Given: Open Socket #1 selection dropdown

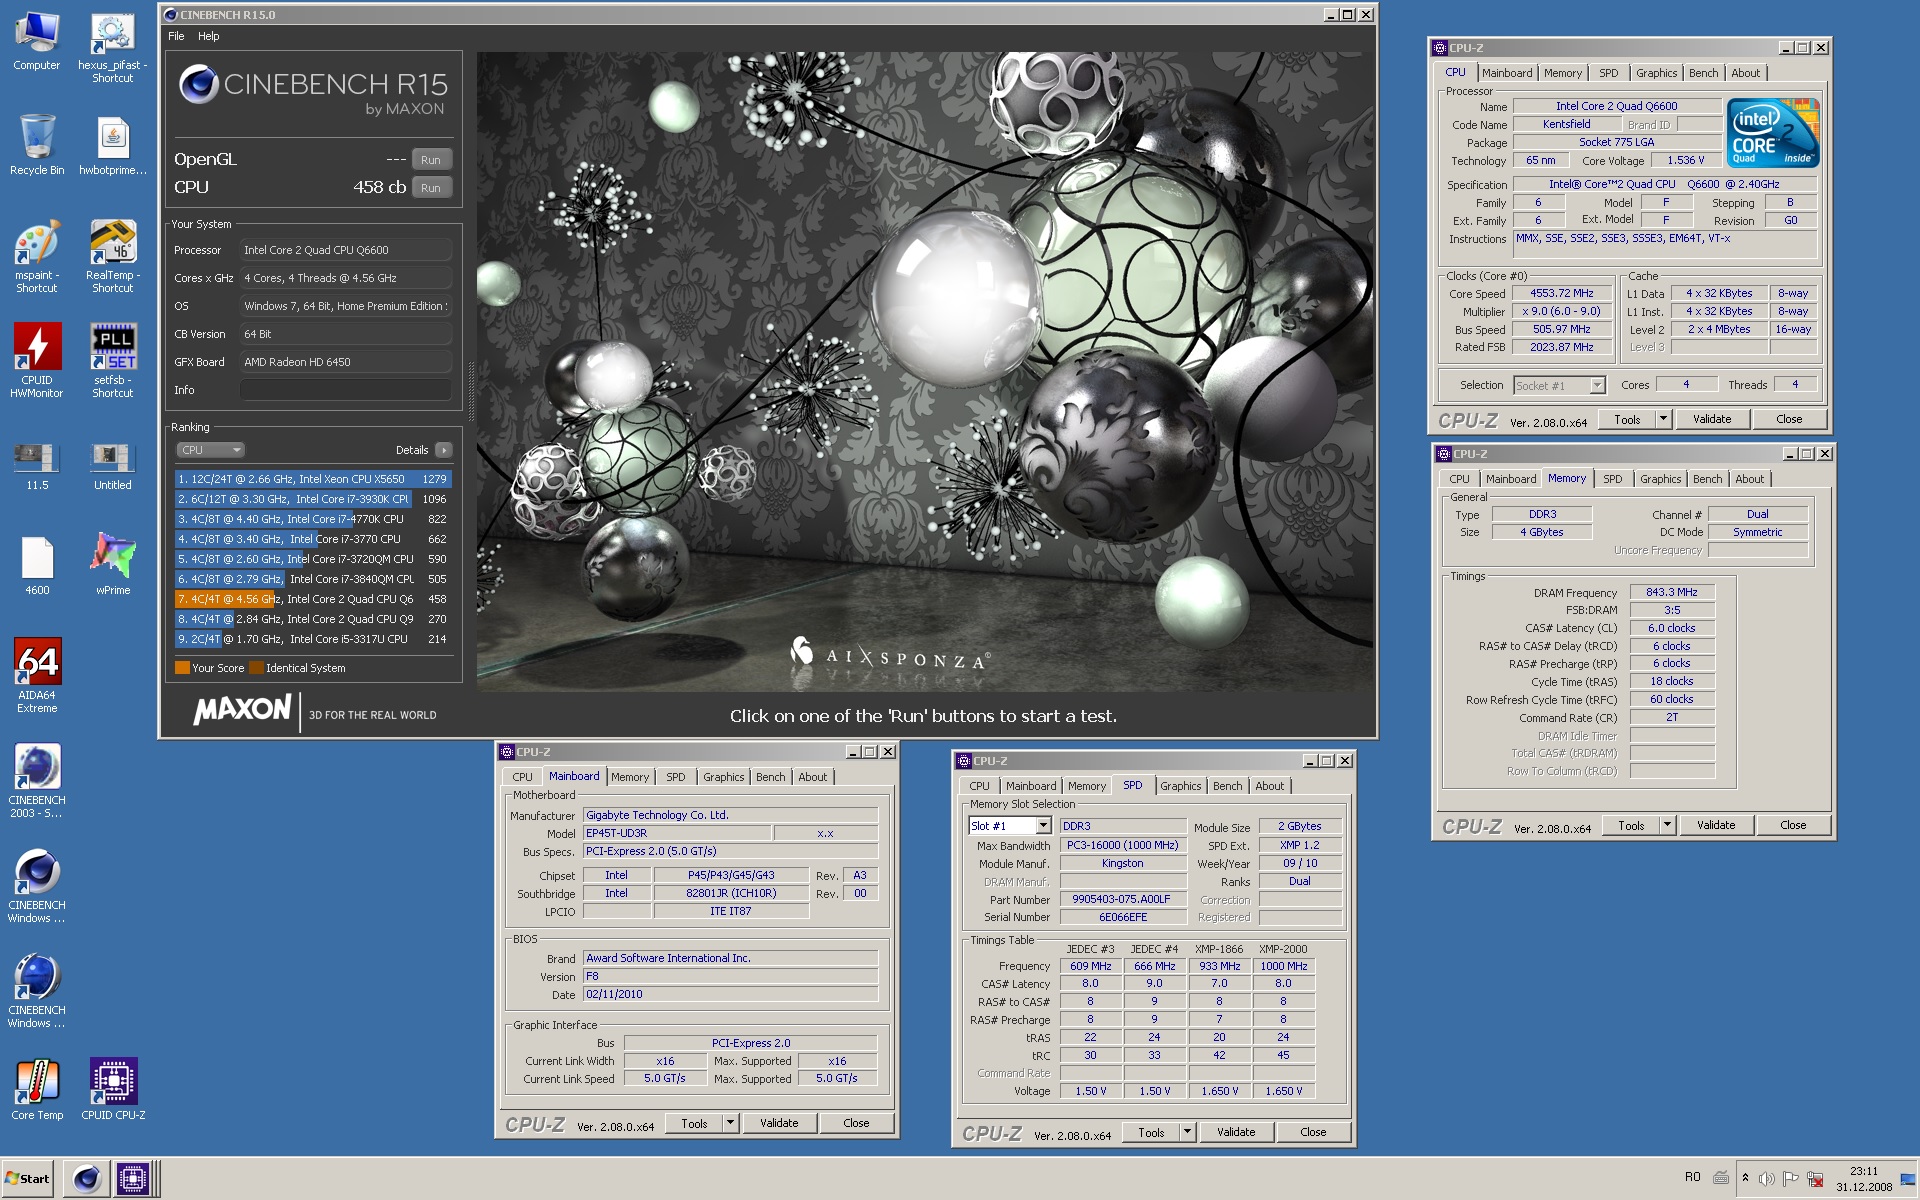Looking at the screenshot, I should pyautogui.click(x=1559, y=385).
